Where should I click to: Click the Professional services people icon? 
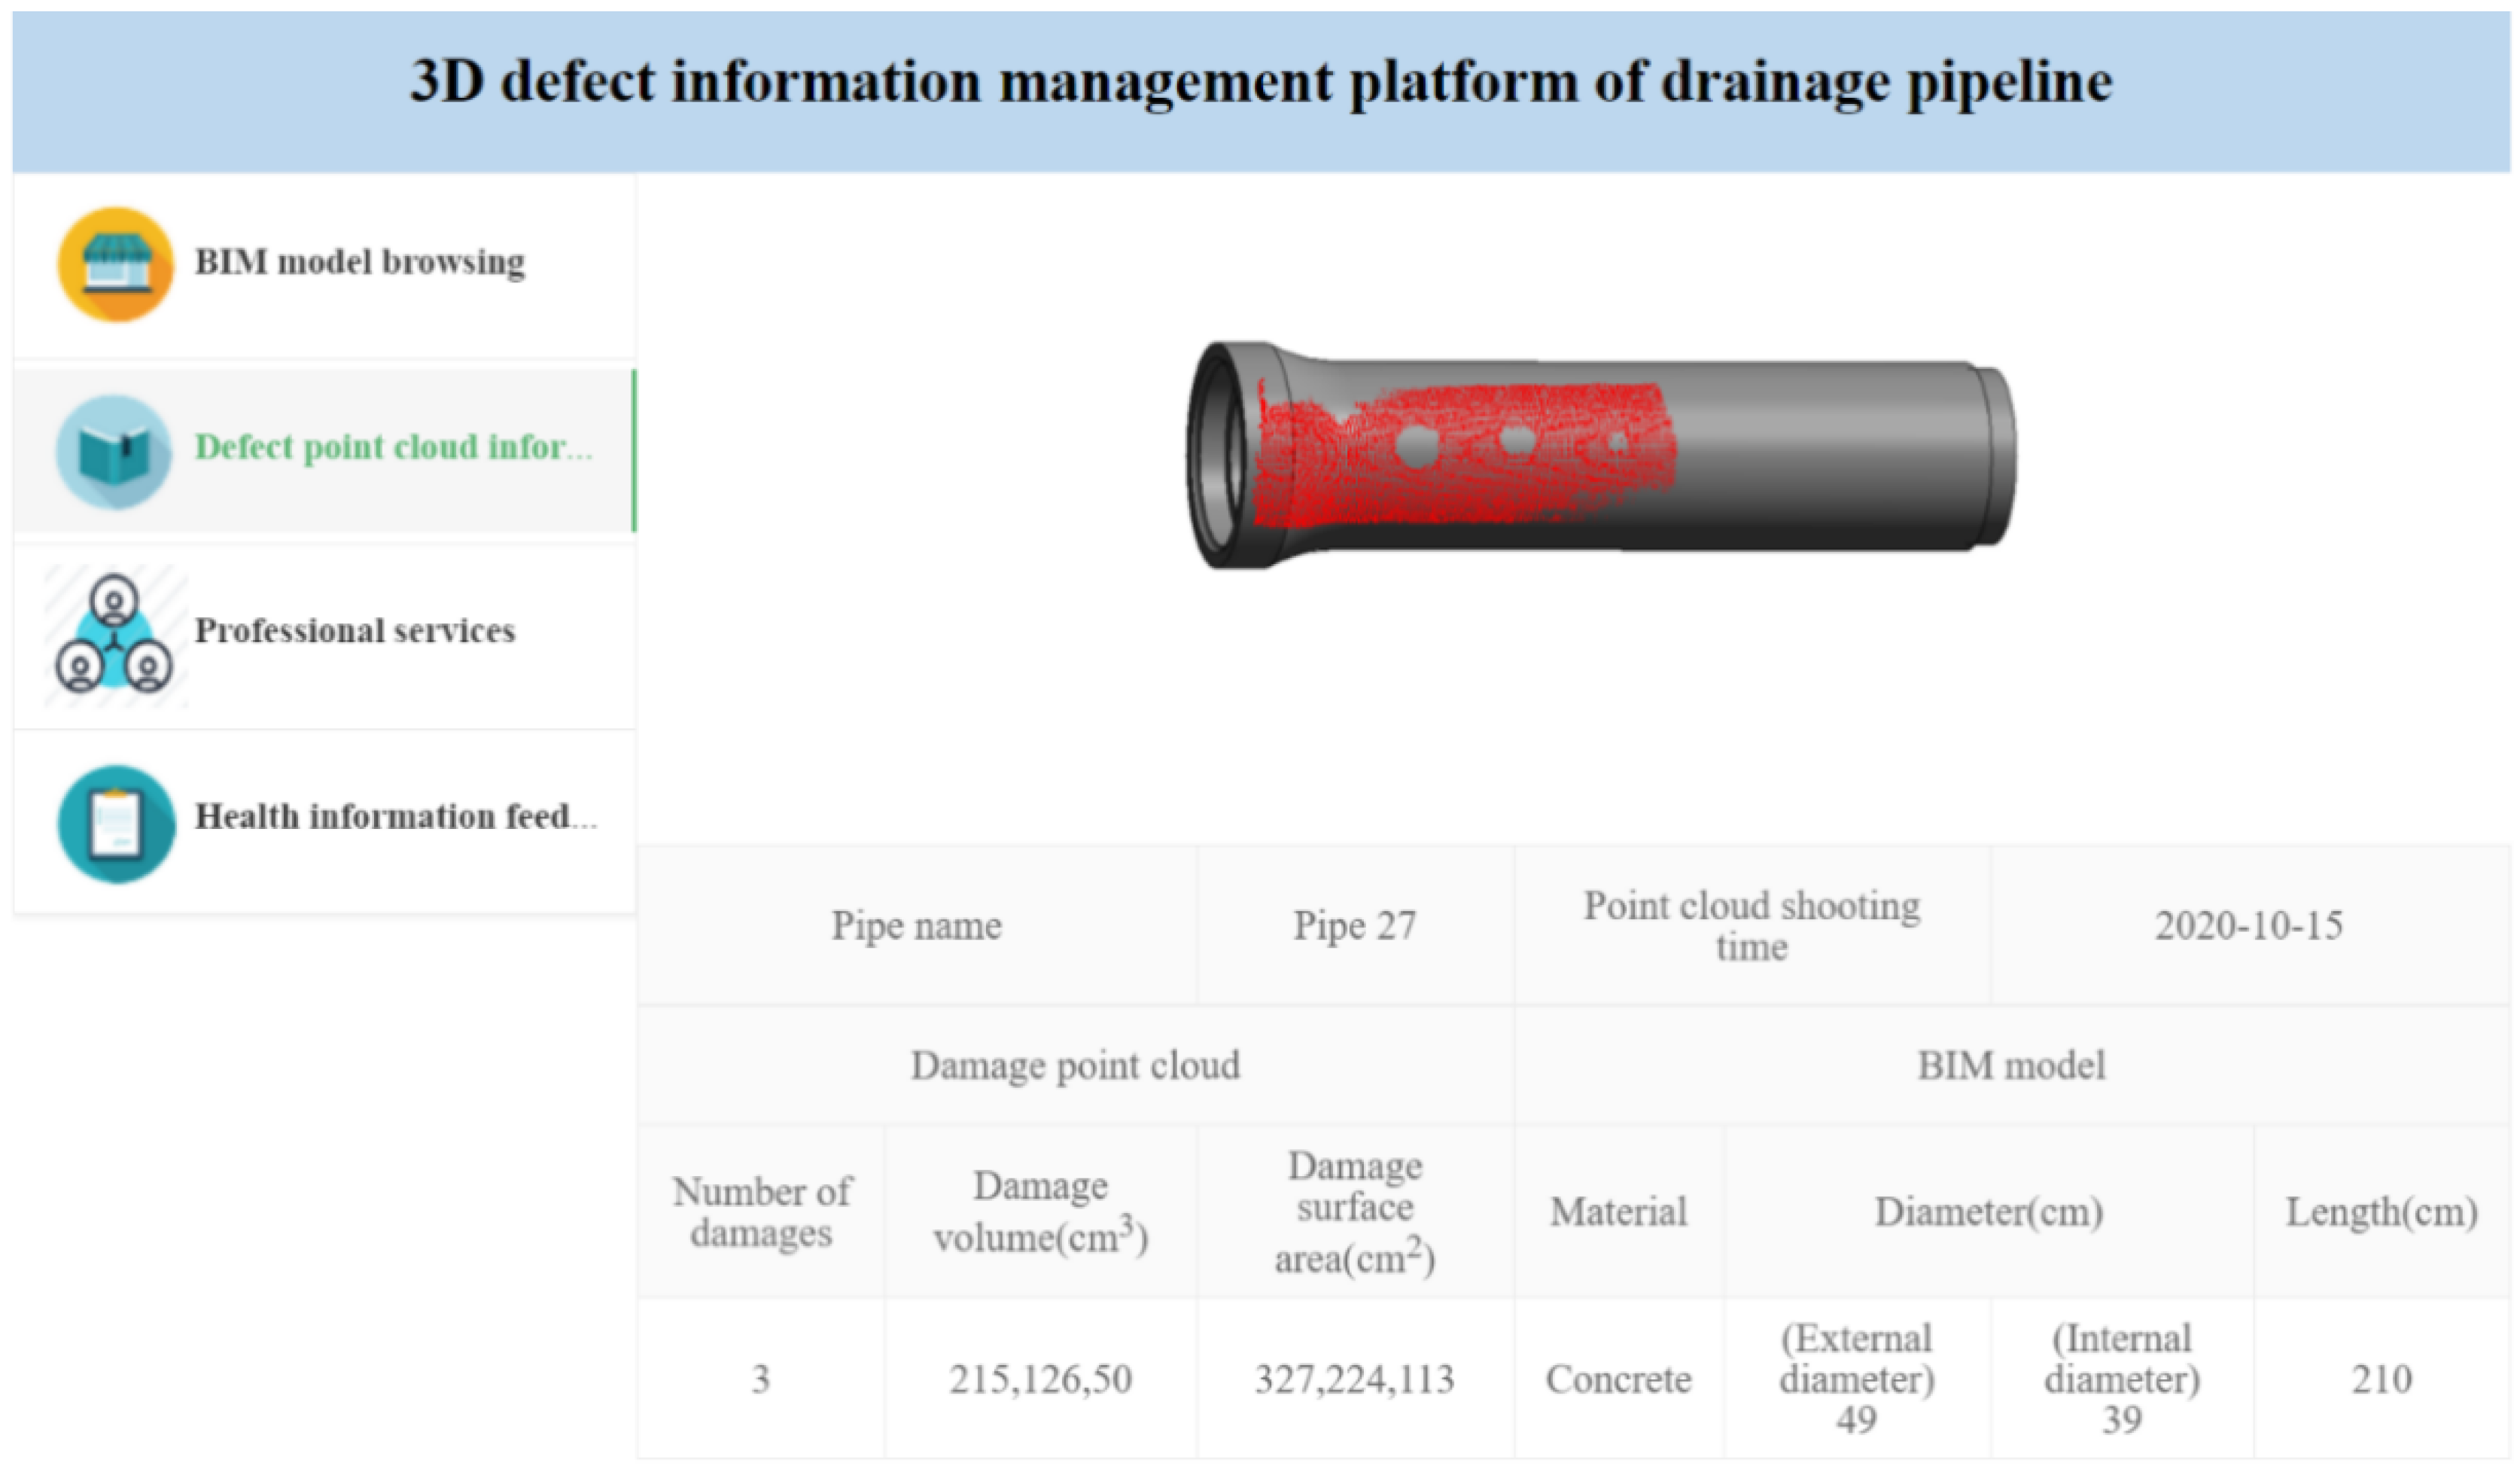[114, 635]
